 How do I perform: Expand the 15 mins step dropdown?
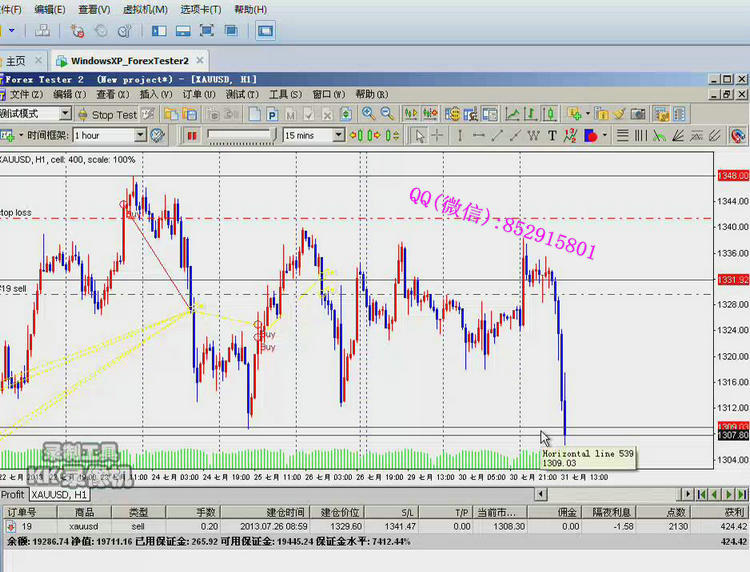[339, 135]
